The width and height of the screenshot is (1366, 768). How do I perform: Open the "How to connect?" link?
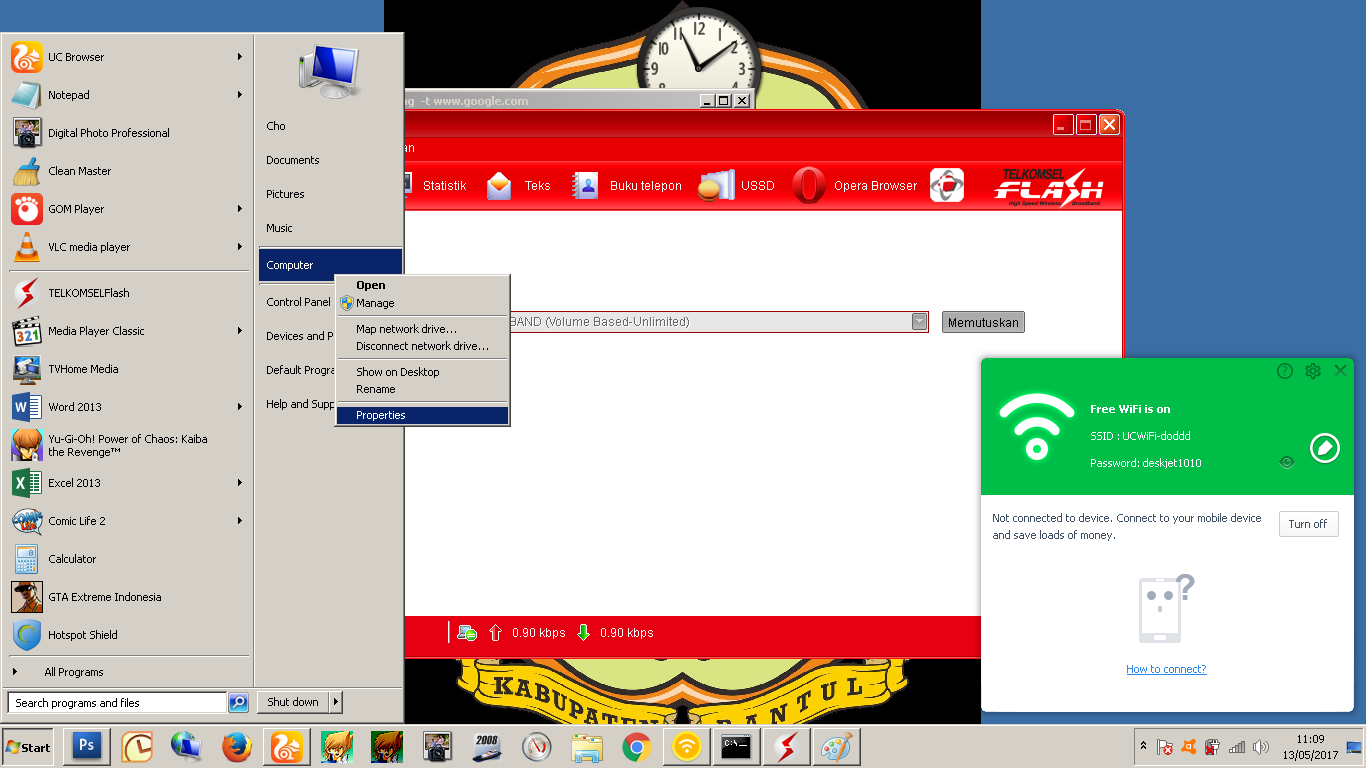click(x=1166, y=668)
